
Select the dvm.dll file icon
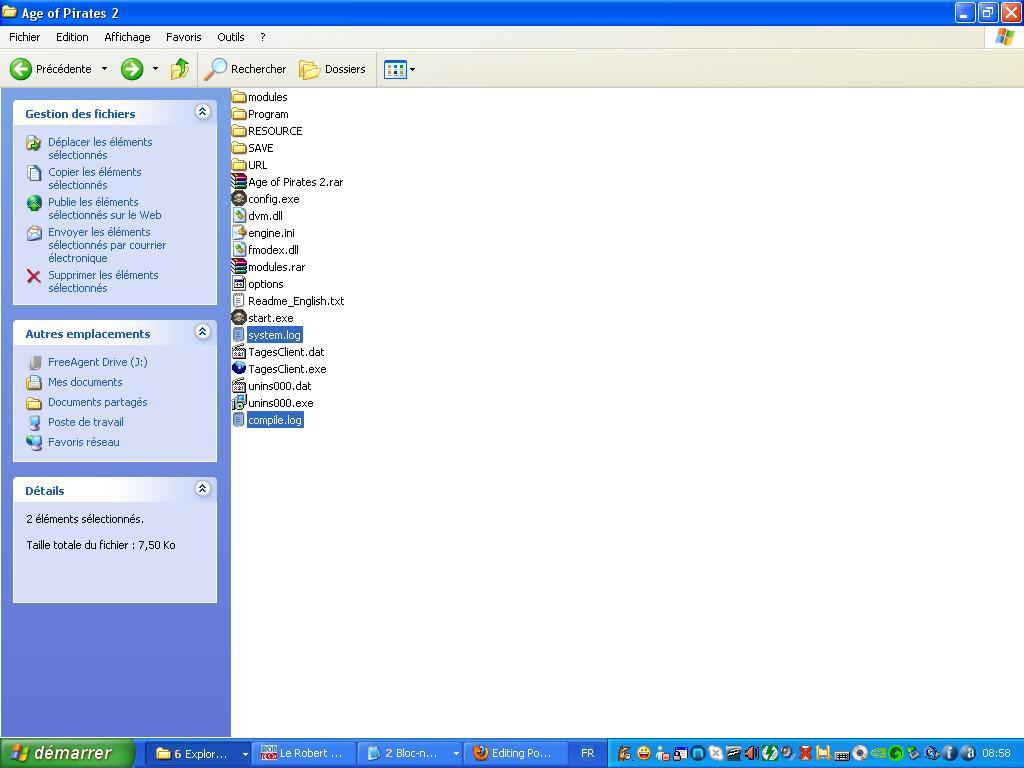239,216
